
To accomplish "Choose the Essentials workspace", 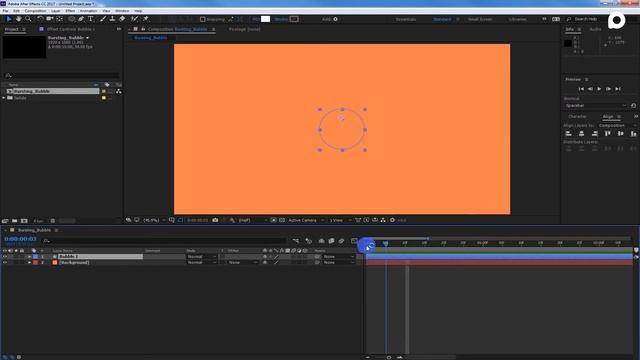I will (x=406, y=19).
